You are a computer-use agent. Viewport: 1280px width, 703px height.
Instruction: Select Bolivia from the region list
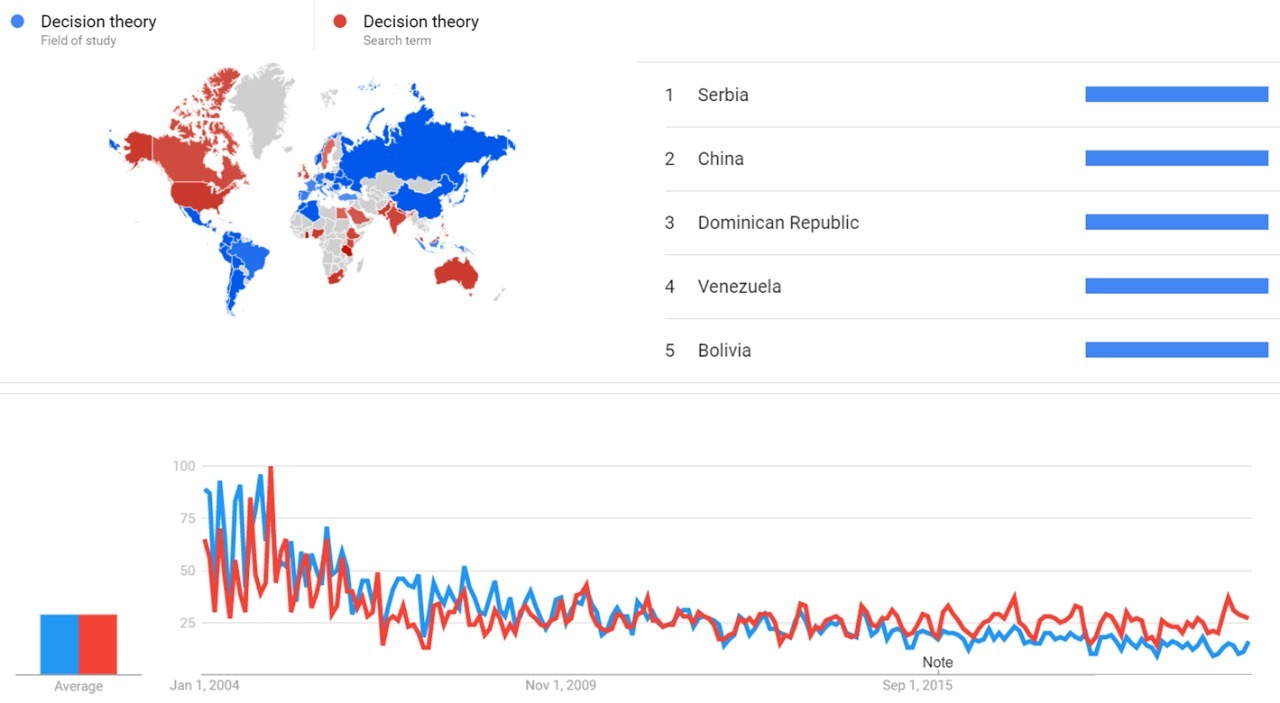tap(724, 351)
